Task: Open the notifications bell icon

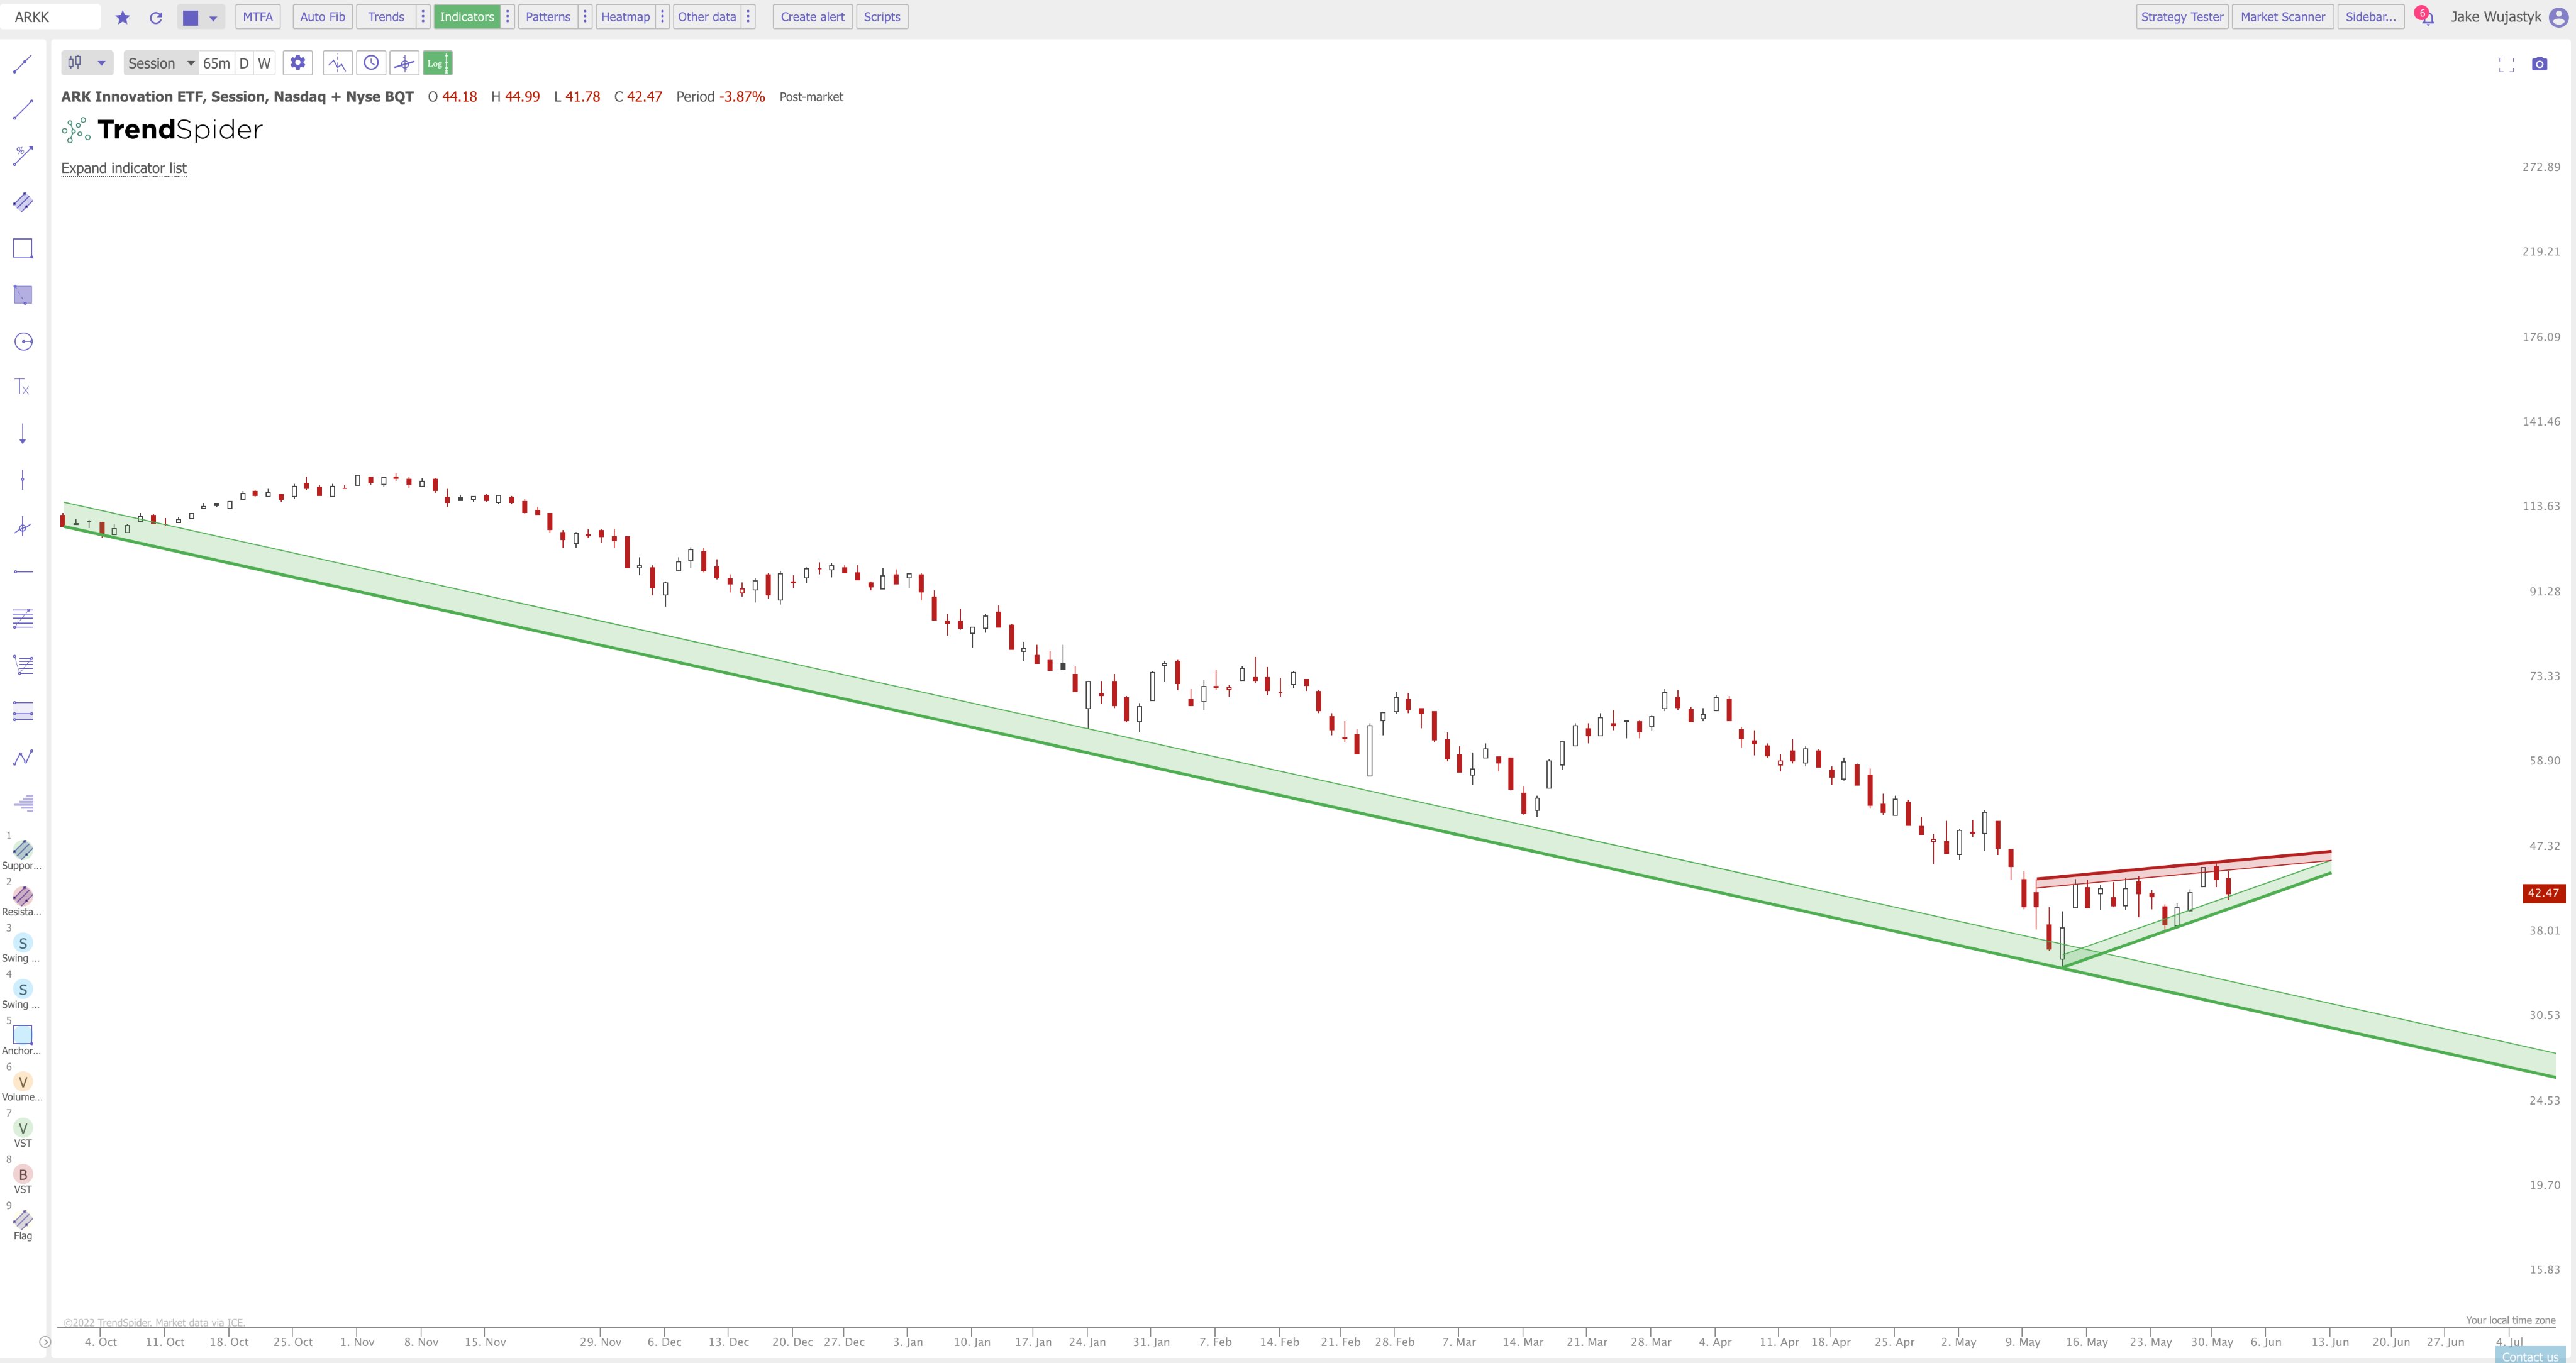Action: [x=2426, y=17]
